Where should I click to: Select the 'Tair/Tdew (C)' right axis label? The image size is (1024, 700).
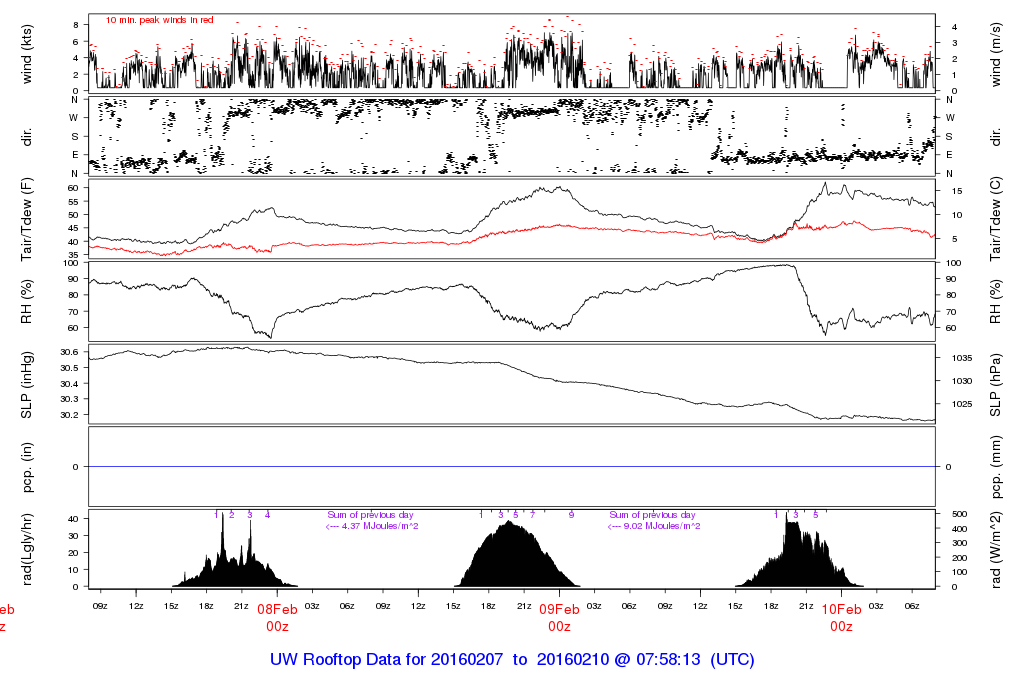click(x=996, y=217)
